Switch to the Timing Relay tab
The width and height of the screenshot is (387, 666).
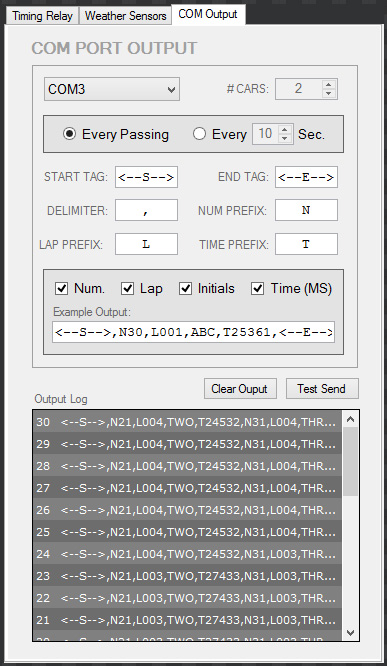(42, 16)
